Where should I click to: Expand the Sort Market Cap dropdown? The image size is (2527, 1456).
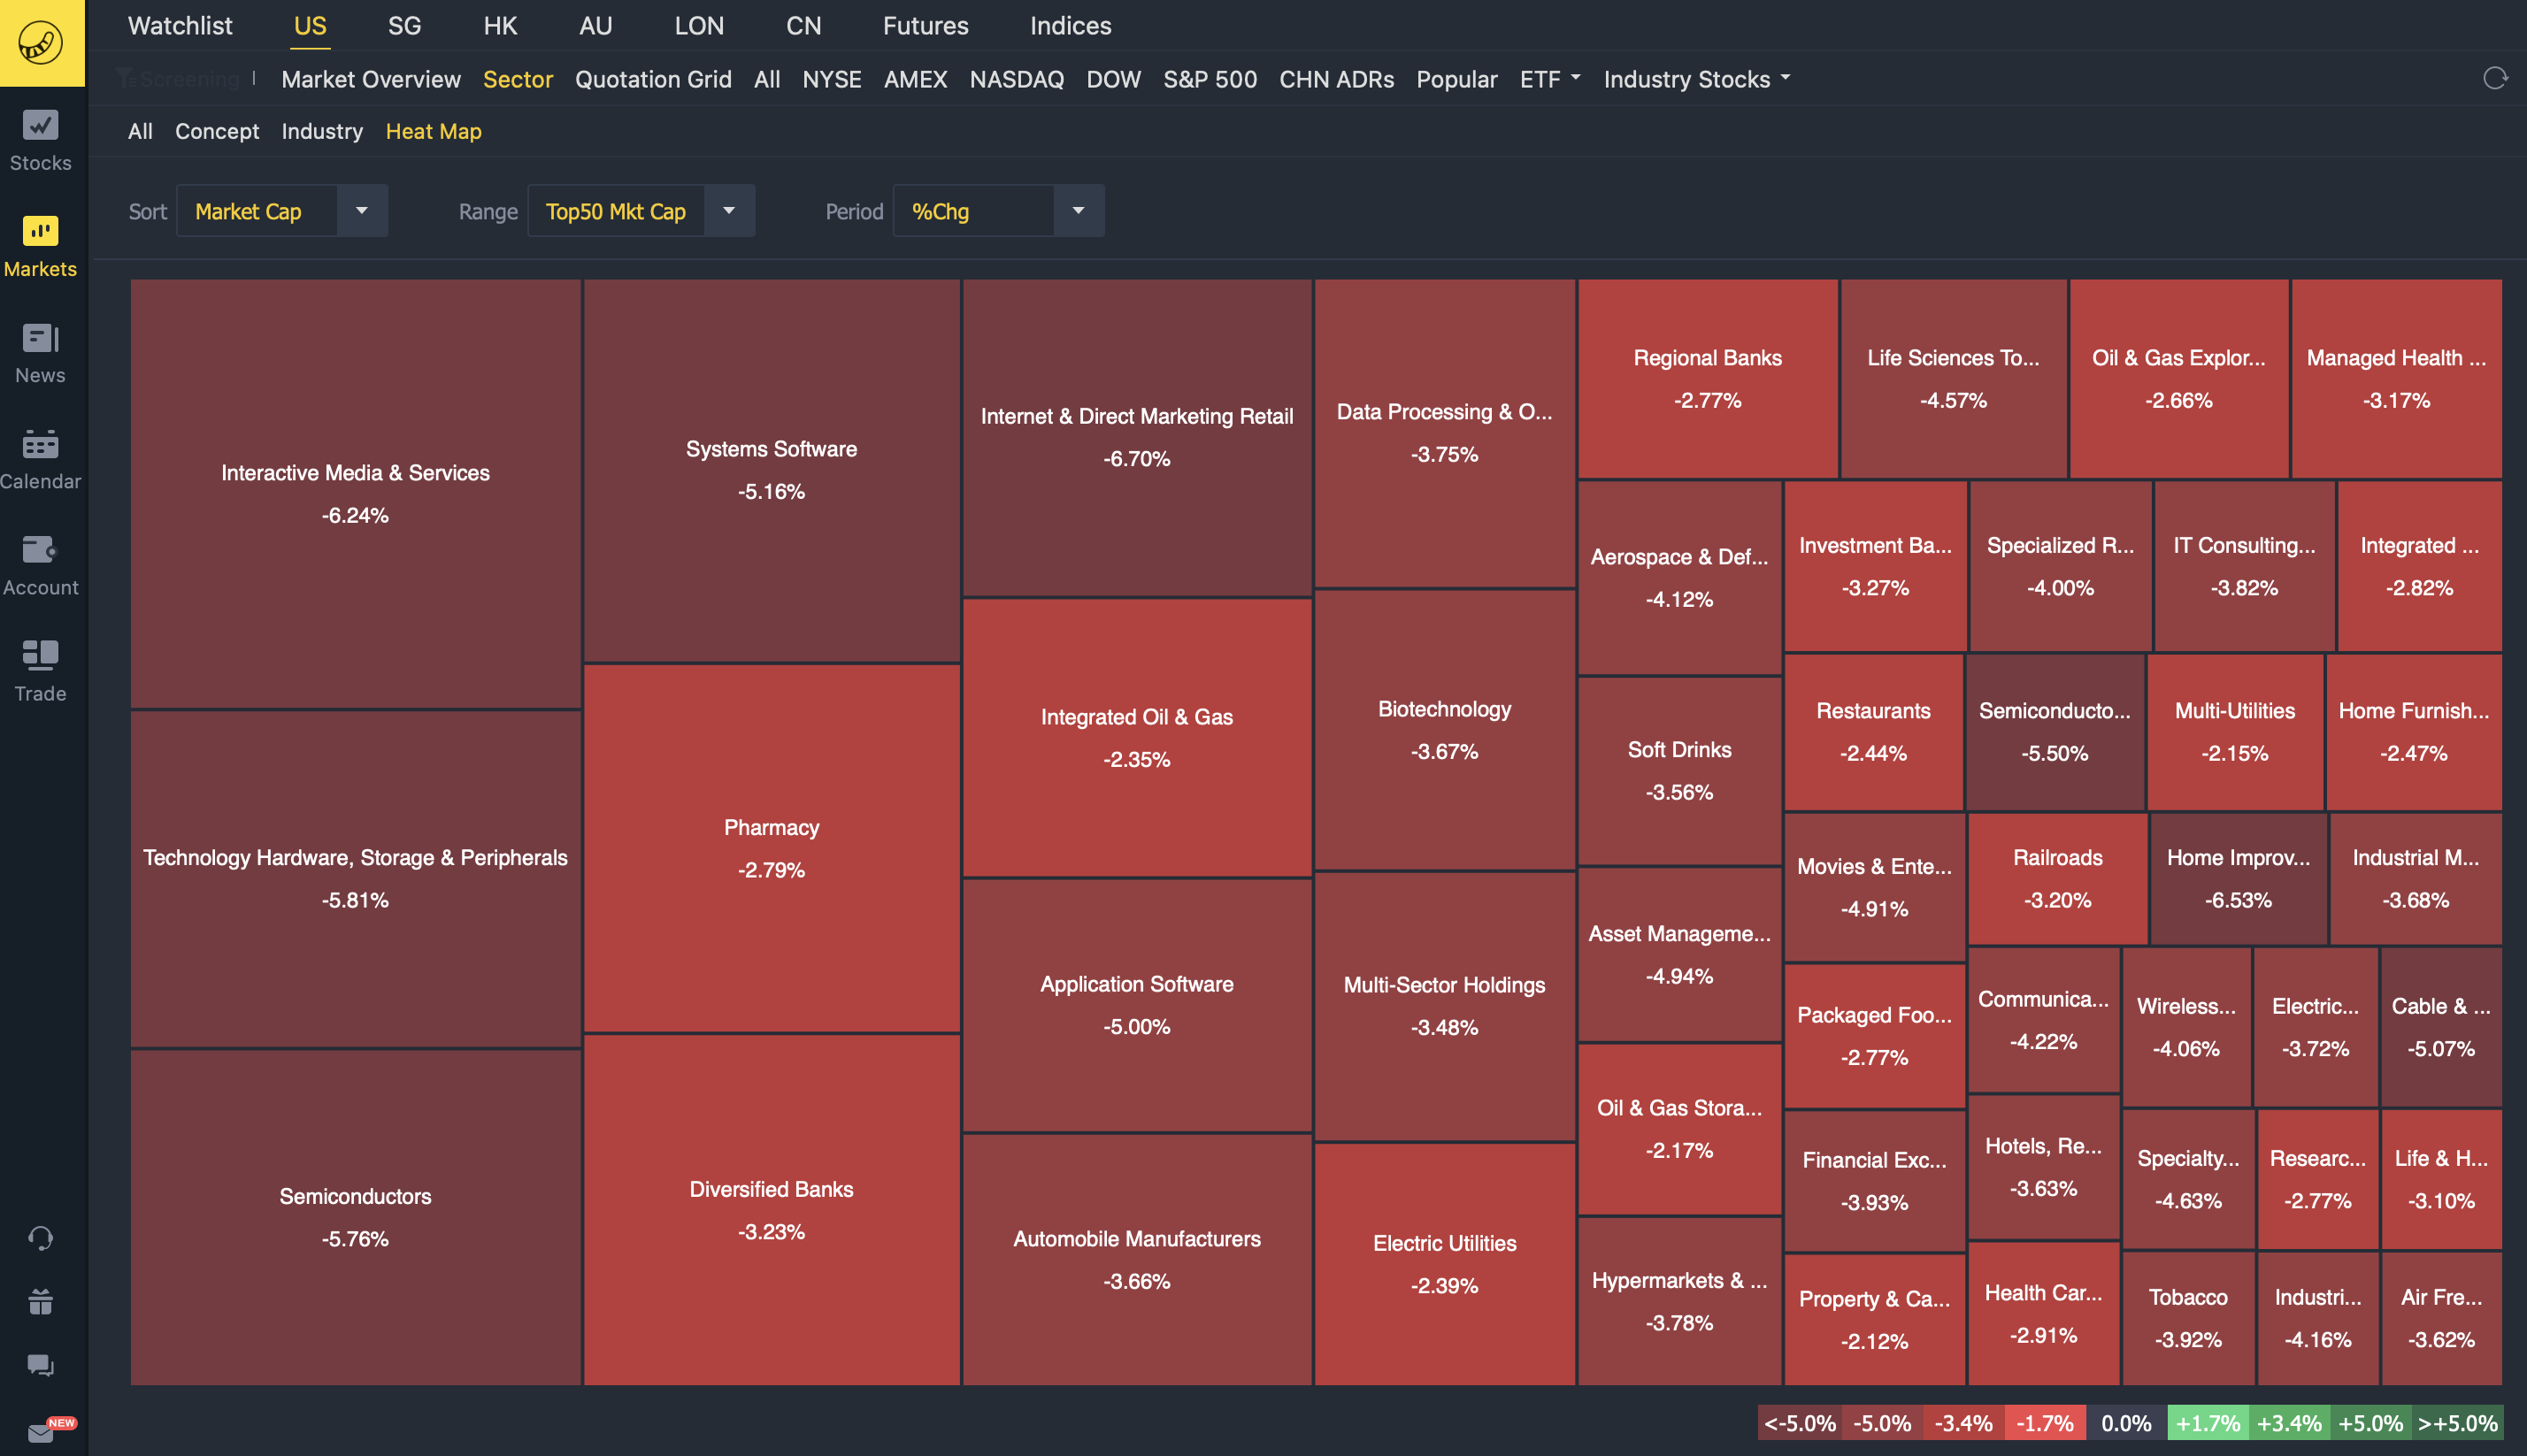coord(361,211)
